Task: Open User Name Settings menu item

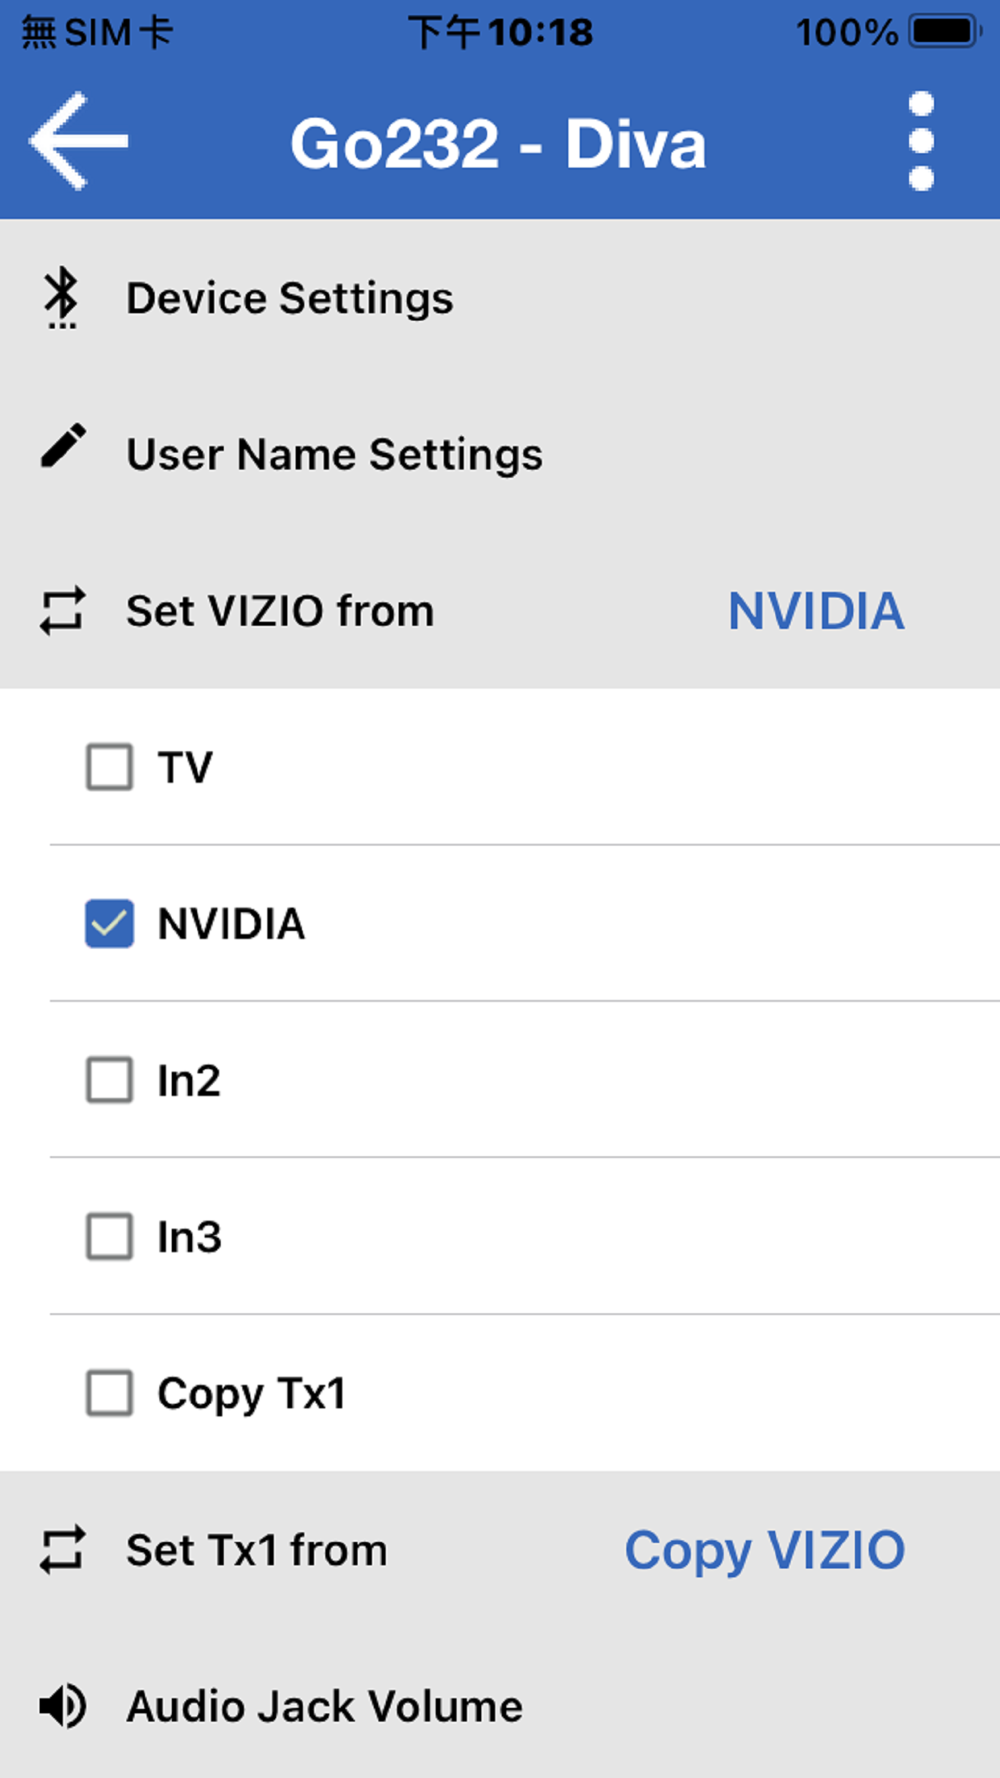Action: (334, 455)
